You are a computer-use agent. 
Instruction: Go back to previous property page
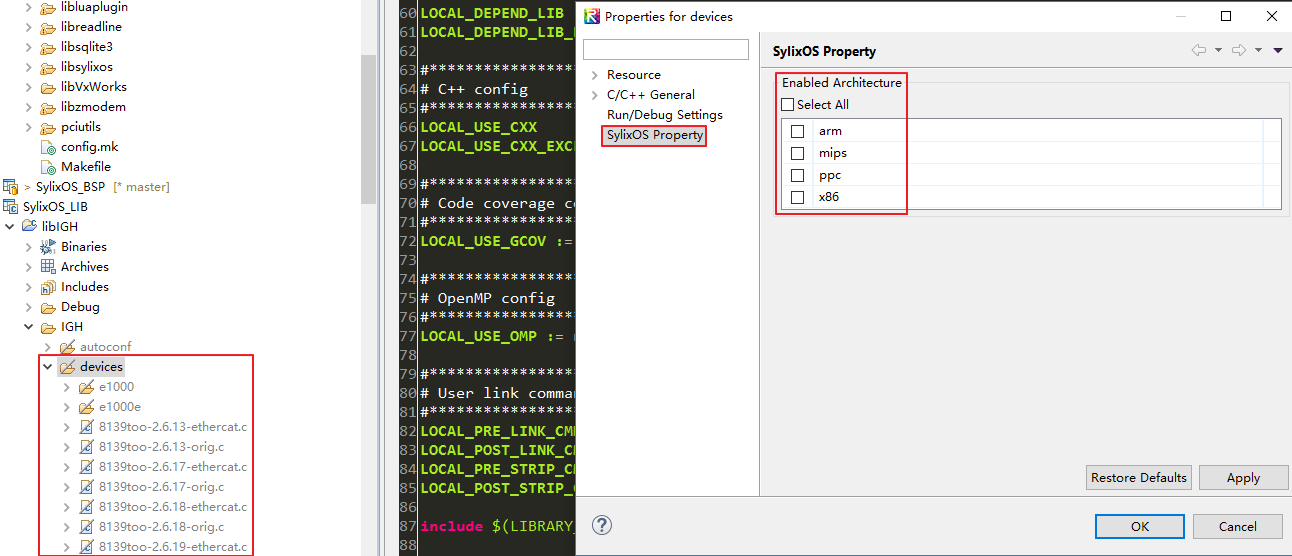tap(1198, 50)
